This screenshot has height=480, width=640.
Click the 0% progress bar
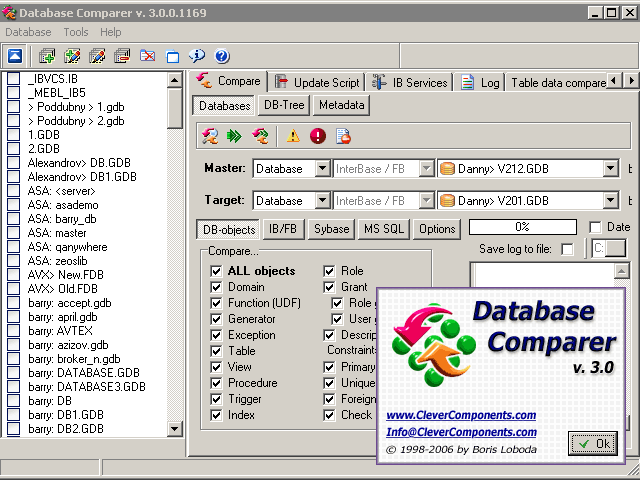[521, 228]
